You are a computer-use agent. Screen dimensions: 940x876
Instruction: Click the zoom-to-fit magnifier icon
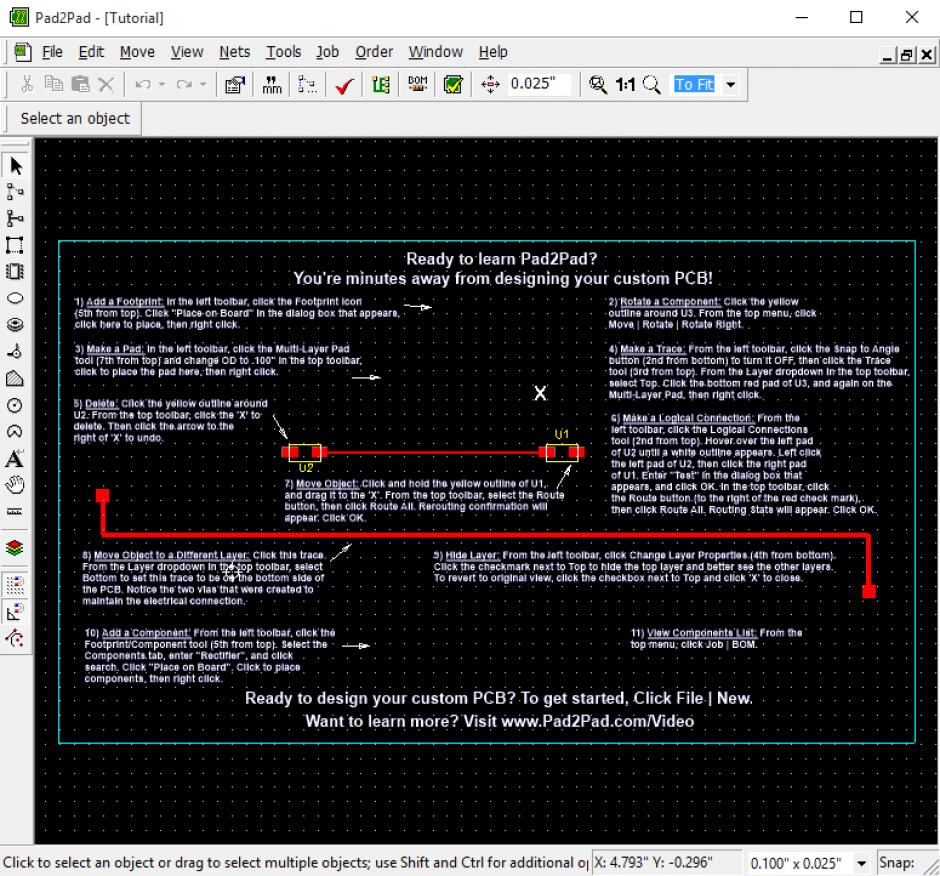point(597,84)
